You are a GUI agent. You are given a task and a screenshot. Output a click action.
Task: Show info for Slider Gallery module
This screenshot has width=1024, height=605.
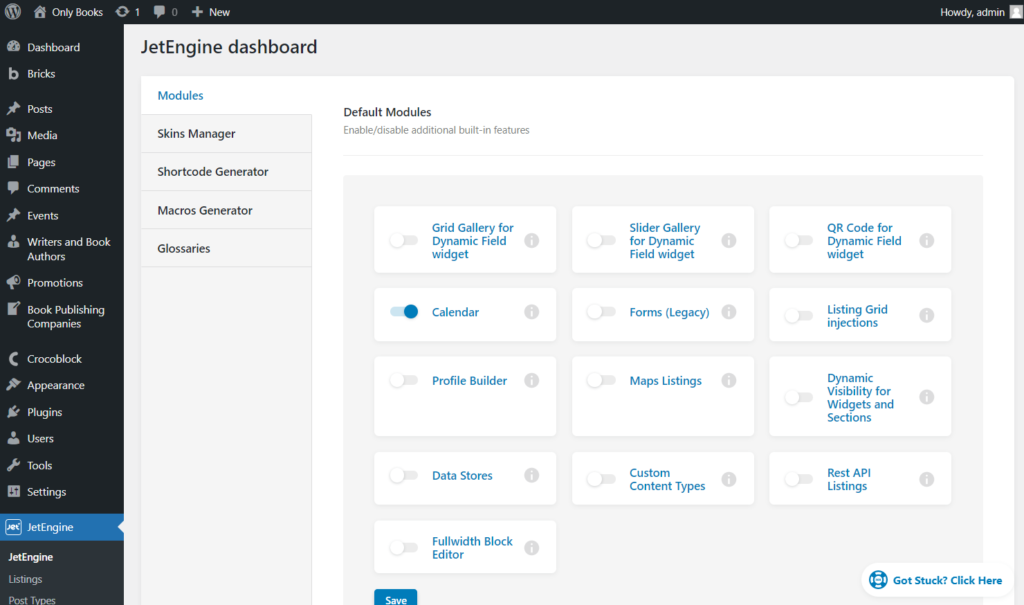pos(729,240)
